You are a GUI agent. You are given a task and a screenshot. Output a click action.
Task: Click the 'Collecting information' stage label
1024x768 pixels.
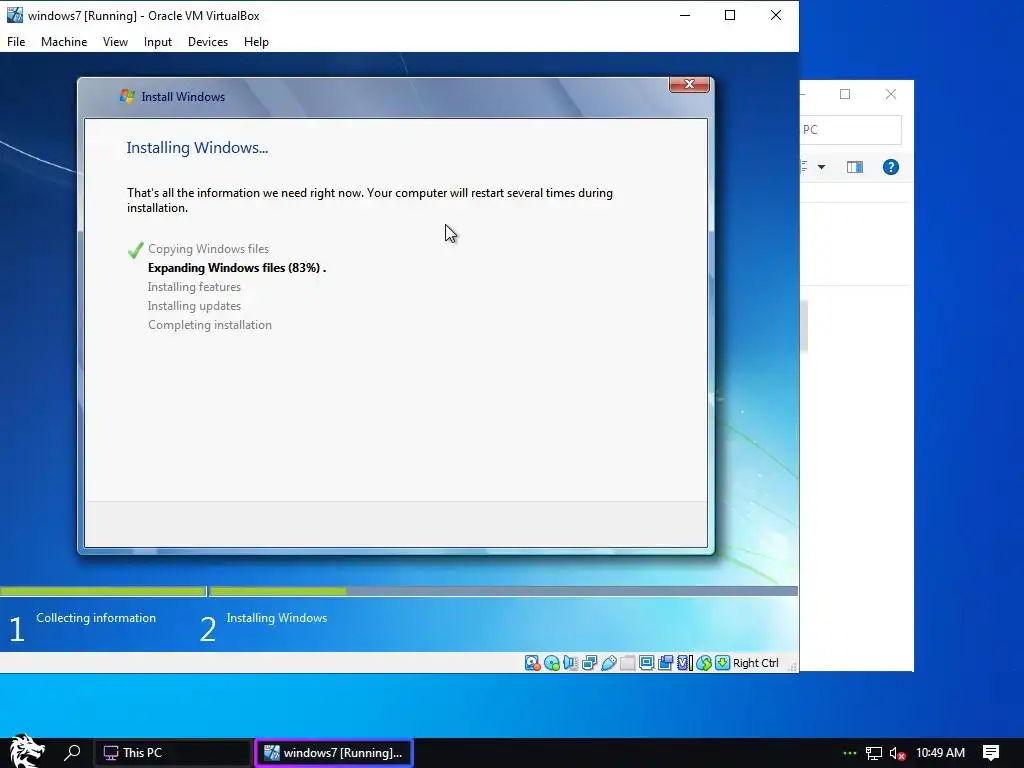click(x=96, y=618)
